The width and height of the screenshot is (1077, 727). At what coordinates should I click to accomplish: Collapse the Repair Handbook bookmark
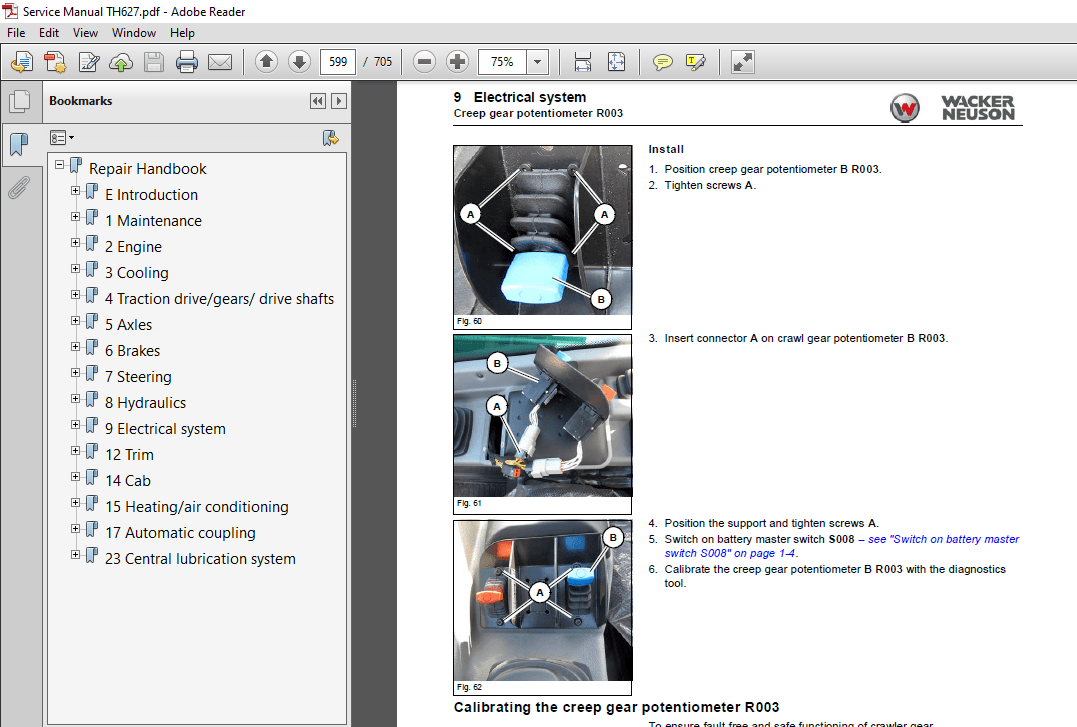click(60, 164)
